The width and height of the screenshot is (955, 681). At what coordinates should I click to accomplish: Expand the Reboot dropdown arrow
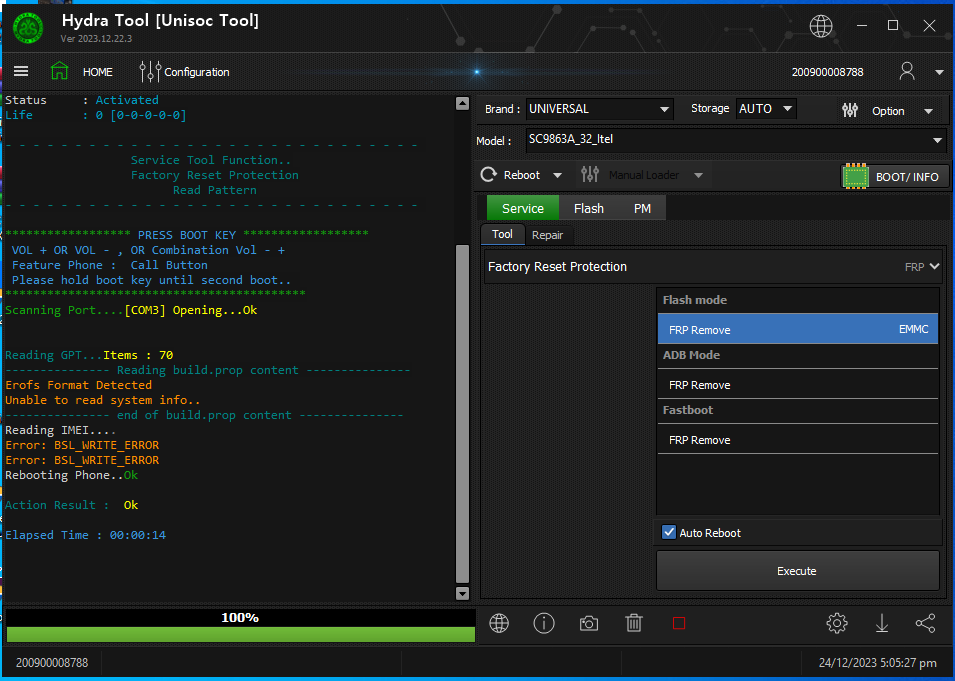click(x=557, y=175)
